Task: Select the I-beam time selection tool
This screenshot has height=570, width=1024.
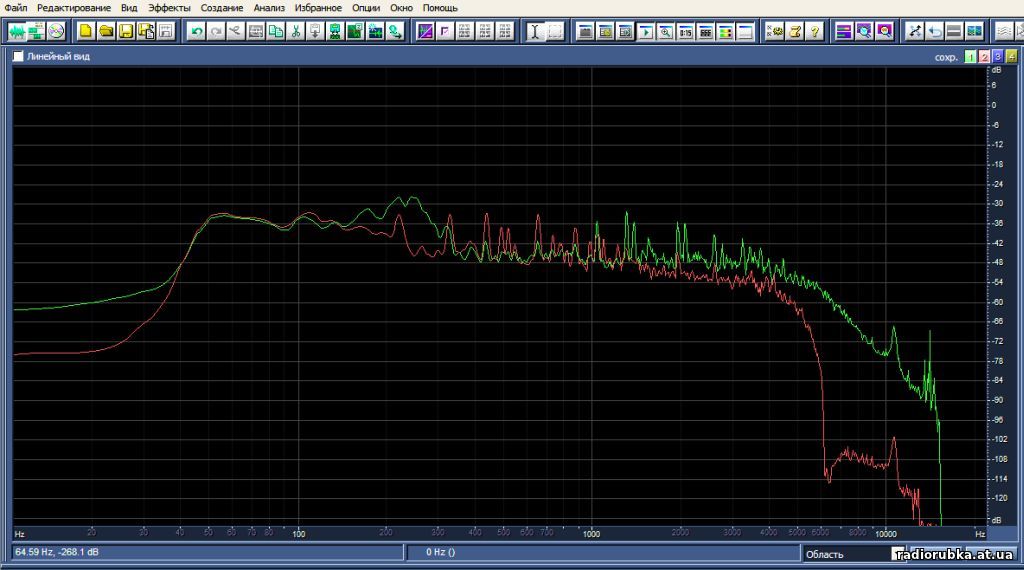Action: [x=535, y=31]
